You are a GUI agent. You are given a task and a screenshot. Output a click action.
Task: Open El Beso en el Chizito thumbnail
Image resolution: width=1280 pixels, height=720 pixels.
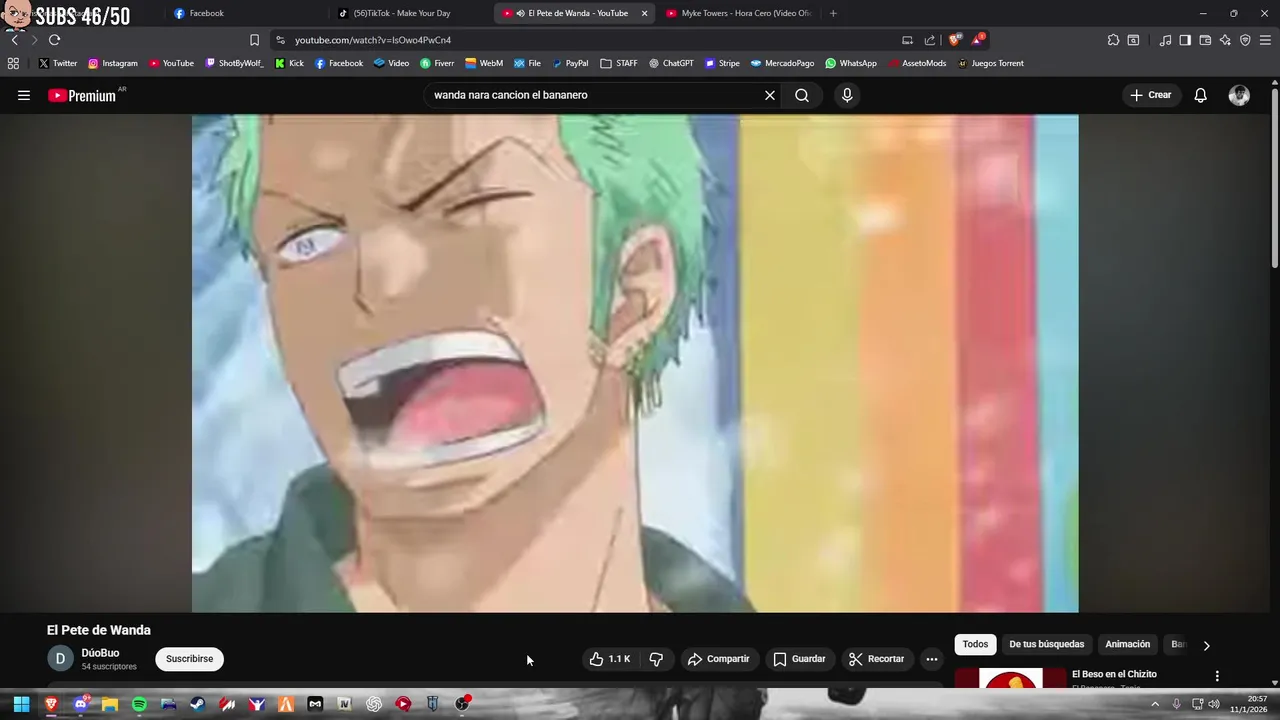pyautogui.click(x=1011, y=678)
